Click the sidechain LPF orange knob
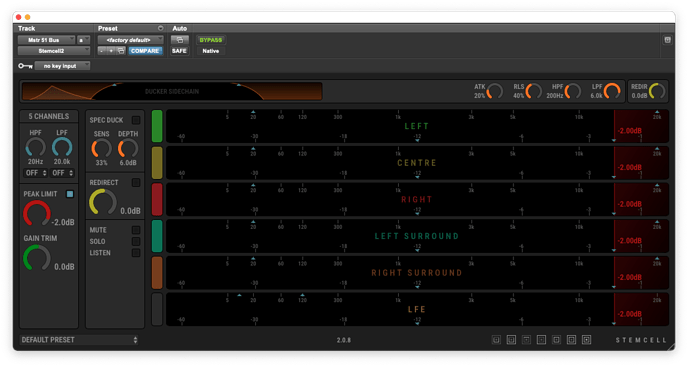The image size is (689, 367). pyautogui.click(x=612, y=91)
